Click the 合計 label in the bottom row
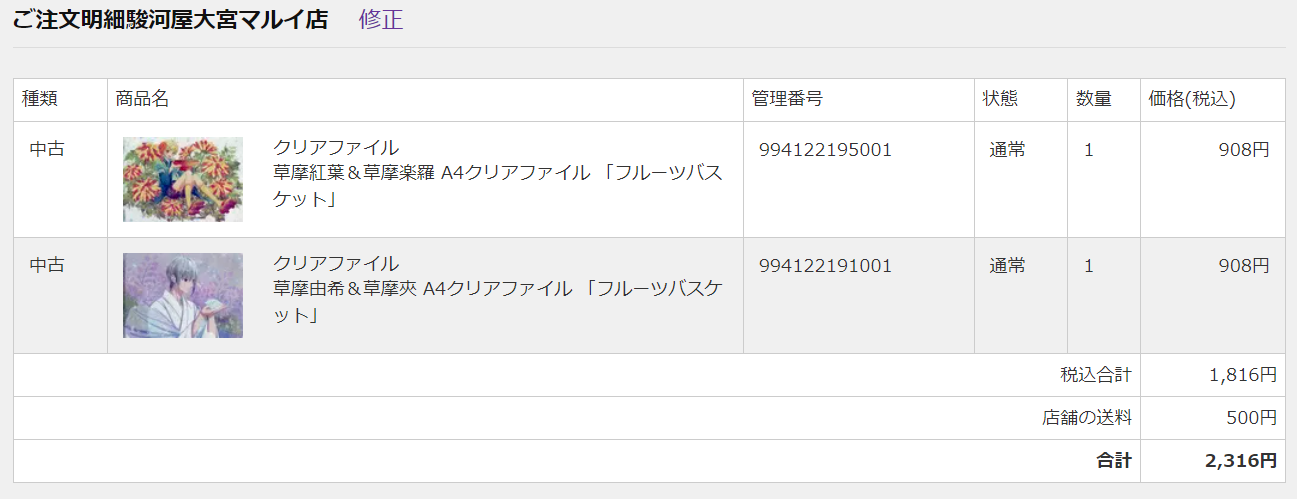 (x=1114, y=461)
